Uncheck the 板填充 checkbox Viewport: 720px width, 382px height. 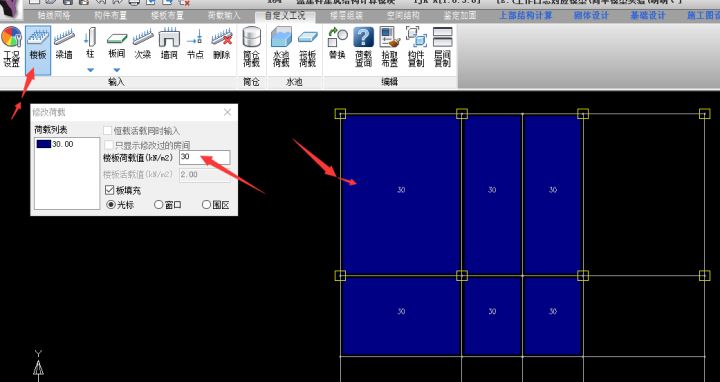[x=109, y=190]
